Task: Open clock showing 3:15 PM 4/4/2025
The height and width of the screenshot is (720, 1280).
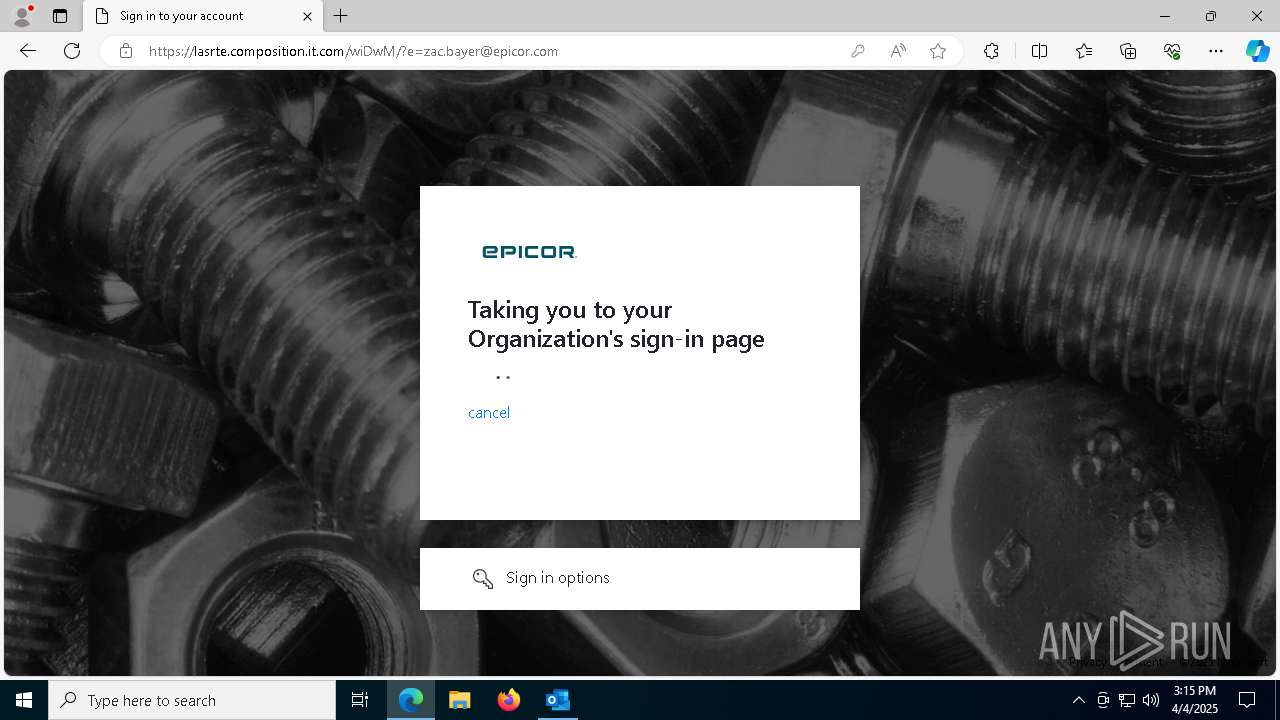Action: 1195,700
